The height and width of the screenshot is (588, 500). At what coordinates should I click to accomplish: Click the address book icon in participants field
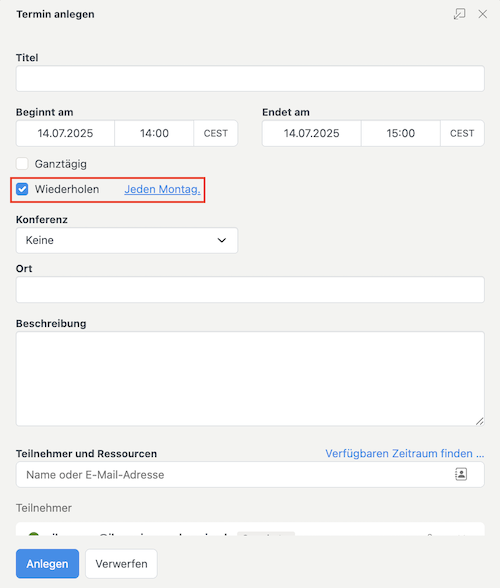pyautogui.click(x=461, y=474)
